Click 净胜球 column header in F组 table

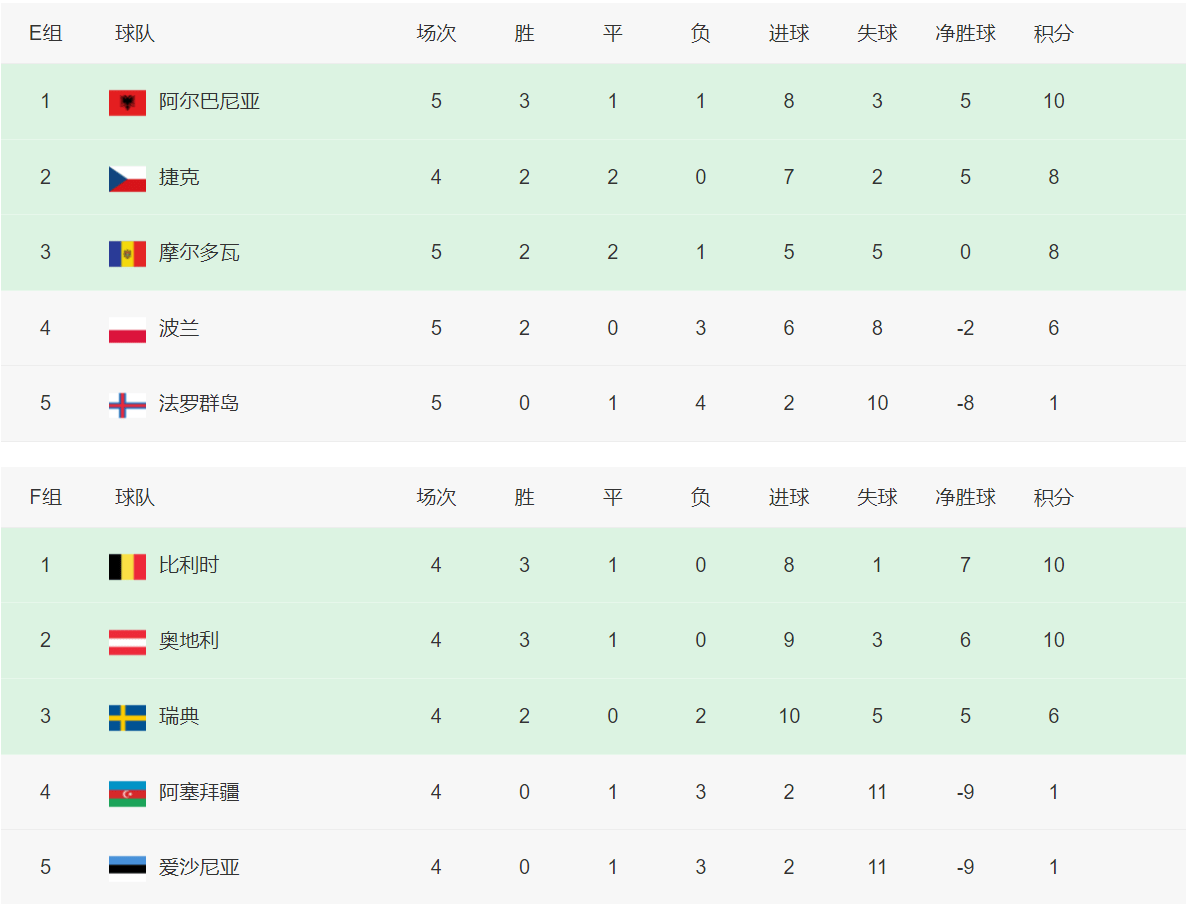(x=965, y=497)
